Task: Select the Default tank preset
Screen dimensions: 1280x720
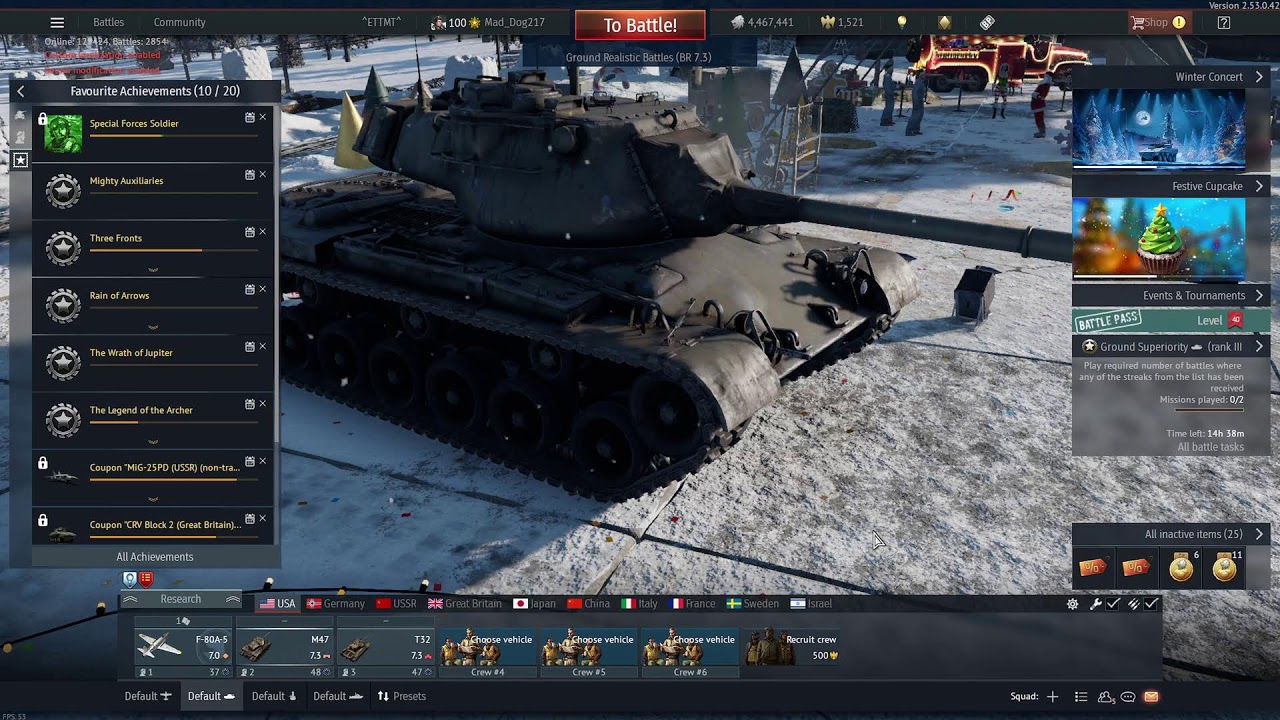Action: (x=211, y=696)
